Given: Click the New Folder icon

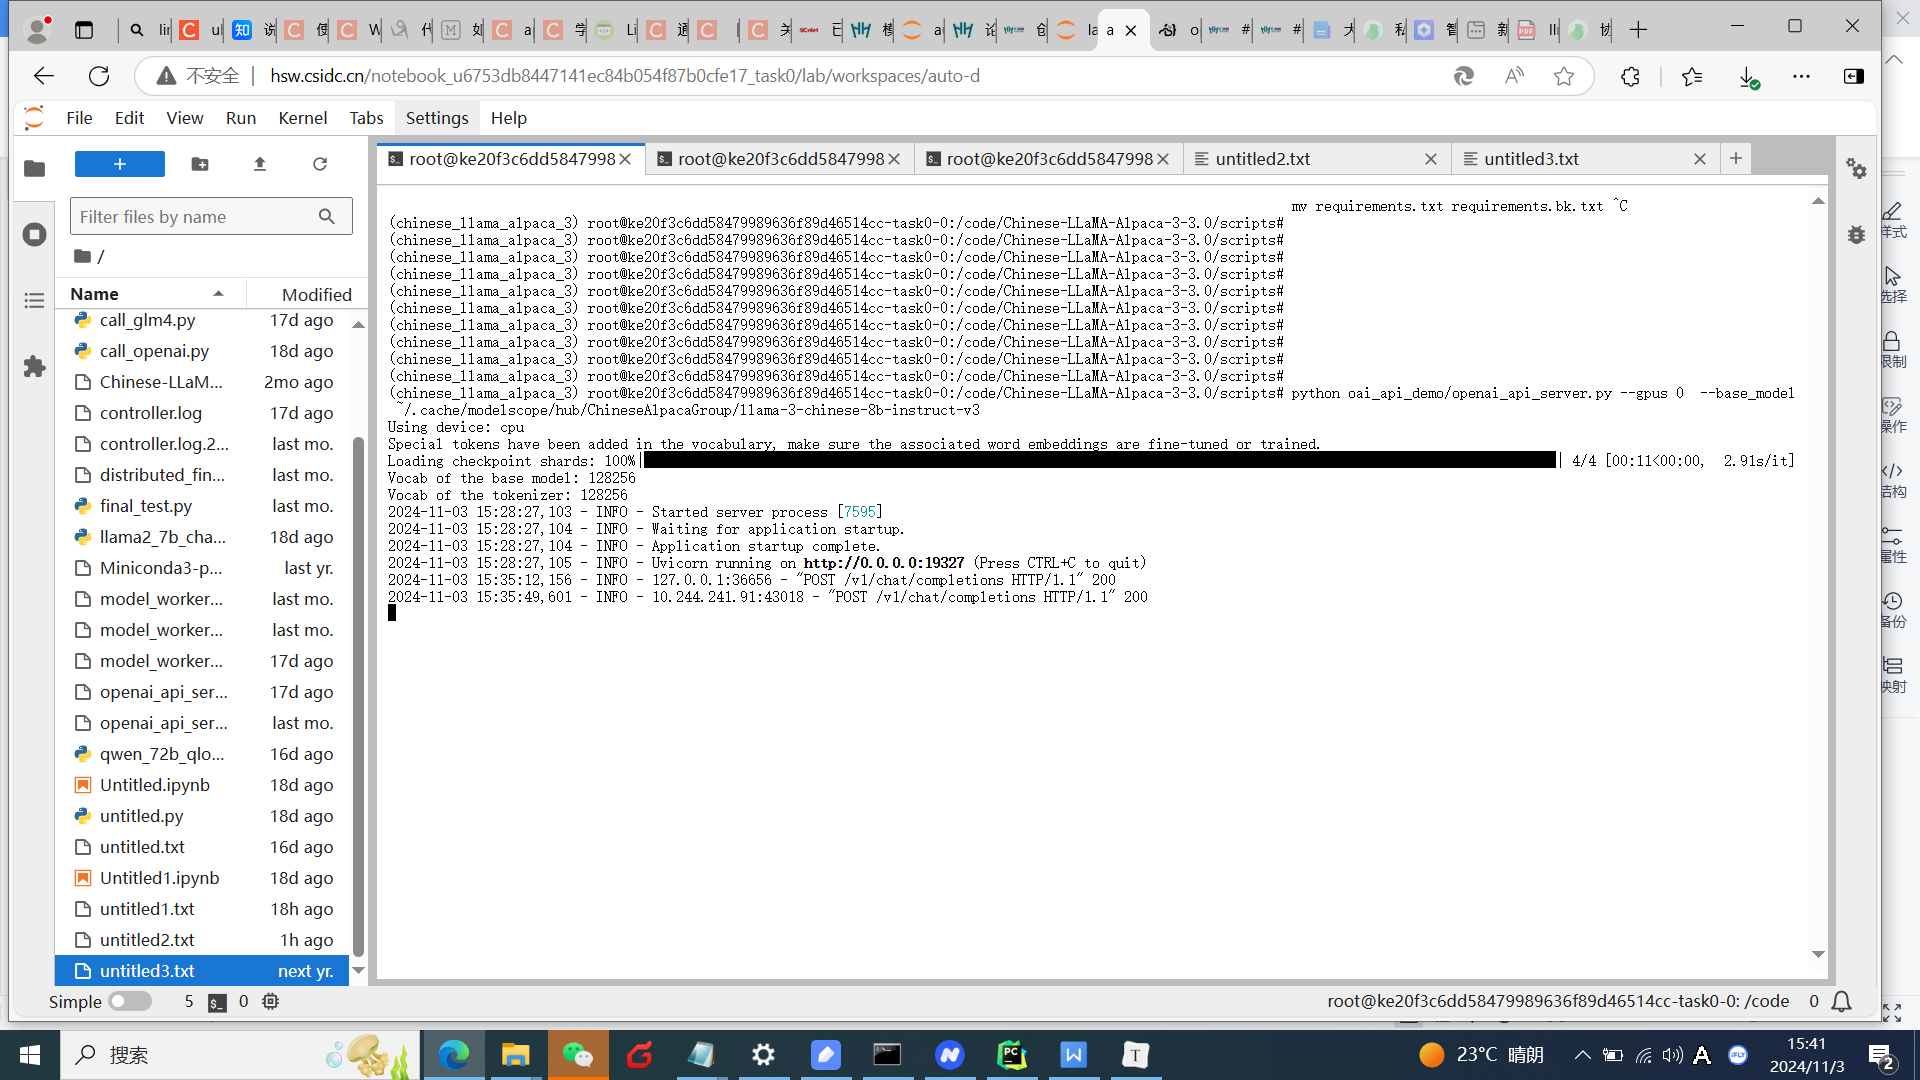Looking at the screenshot, I should pyautogui.click(x=200, y=164).
